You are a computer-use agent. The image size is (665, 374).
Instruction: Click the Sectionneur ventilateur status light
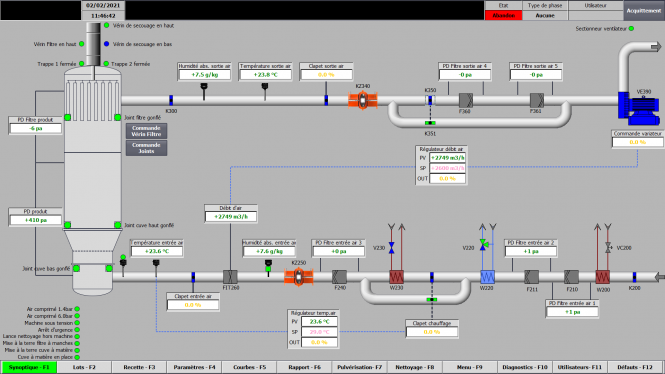[x=631, y=28]
